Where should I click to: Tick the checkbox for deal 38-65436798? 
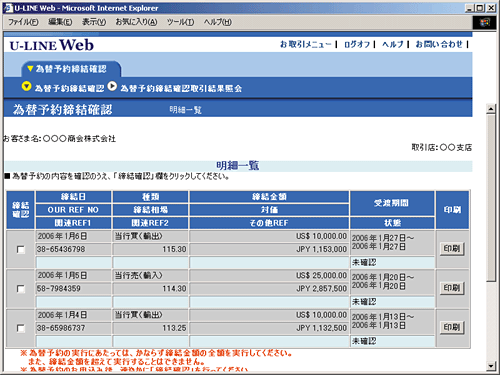pos(21,249)
